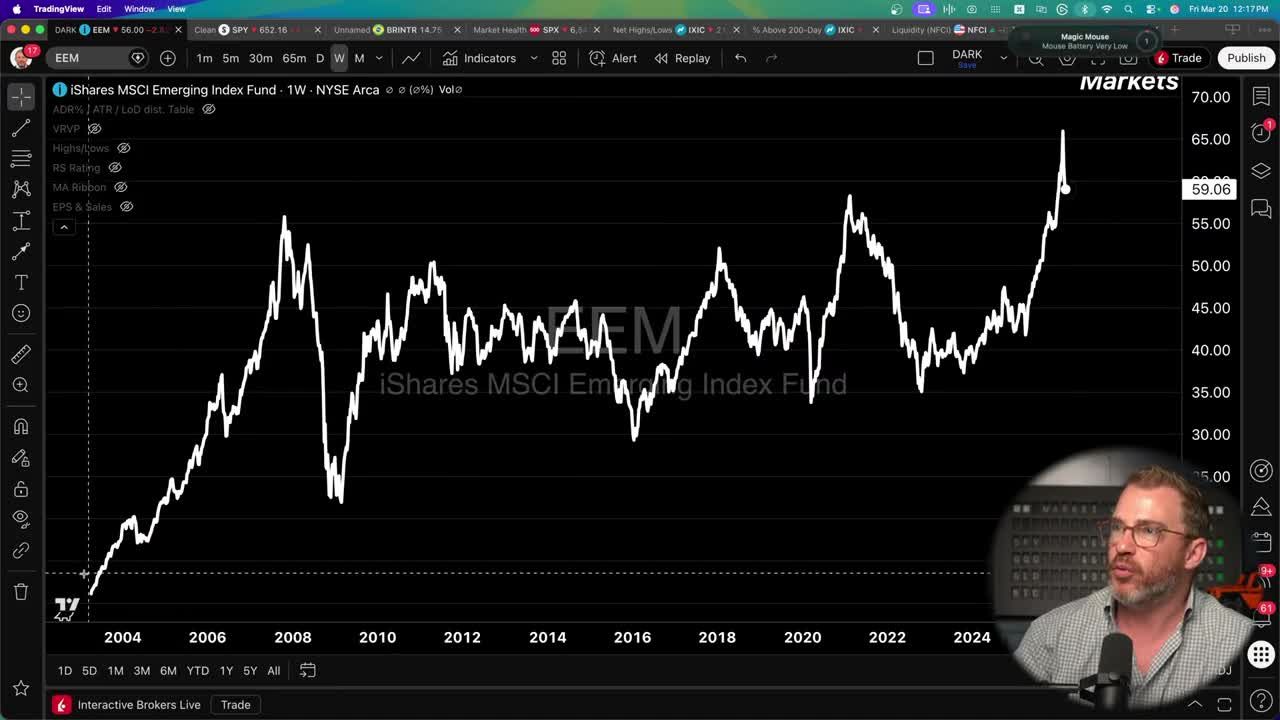Switch to the Clean SPY tab
Image resolution: width=1280 pixels, height=720 pixels.
click(249, 30)
